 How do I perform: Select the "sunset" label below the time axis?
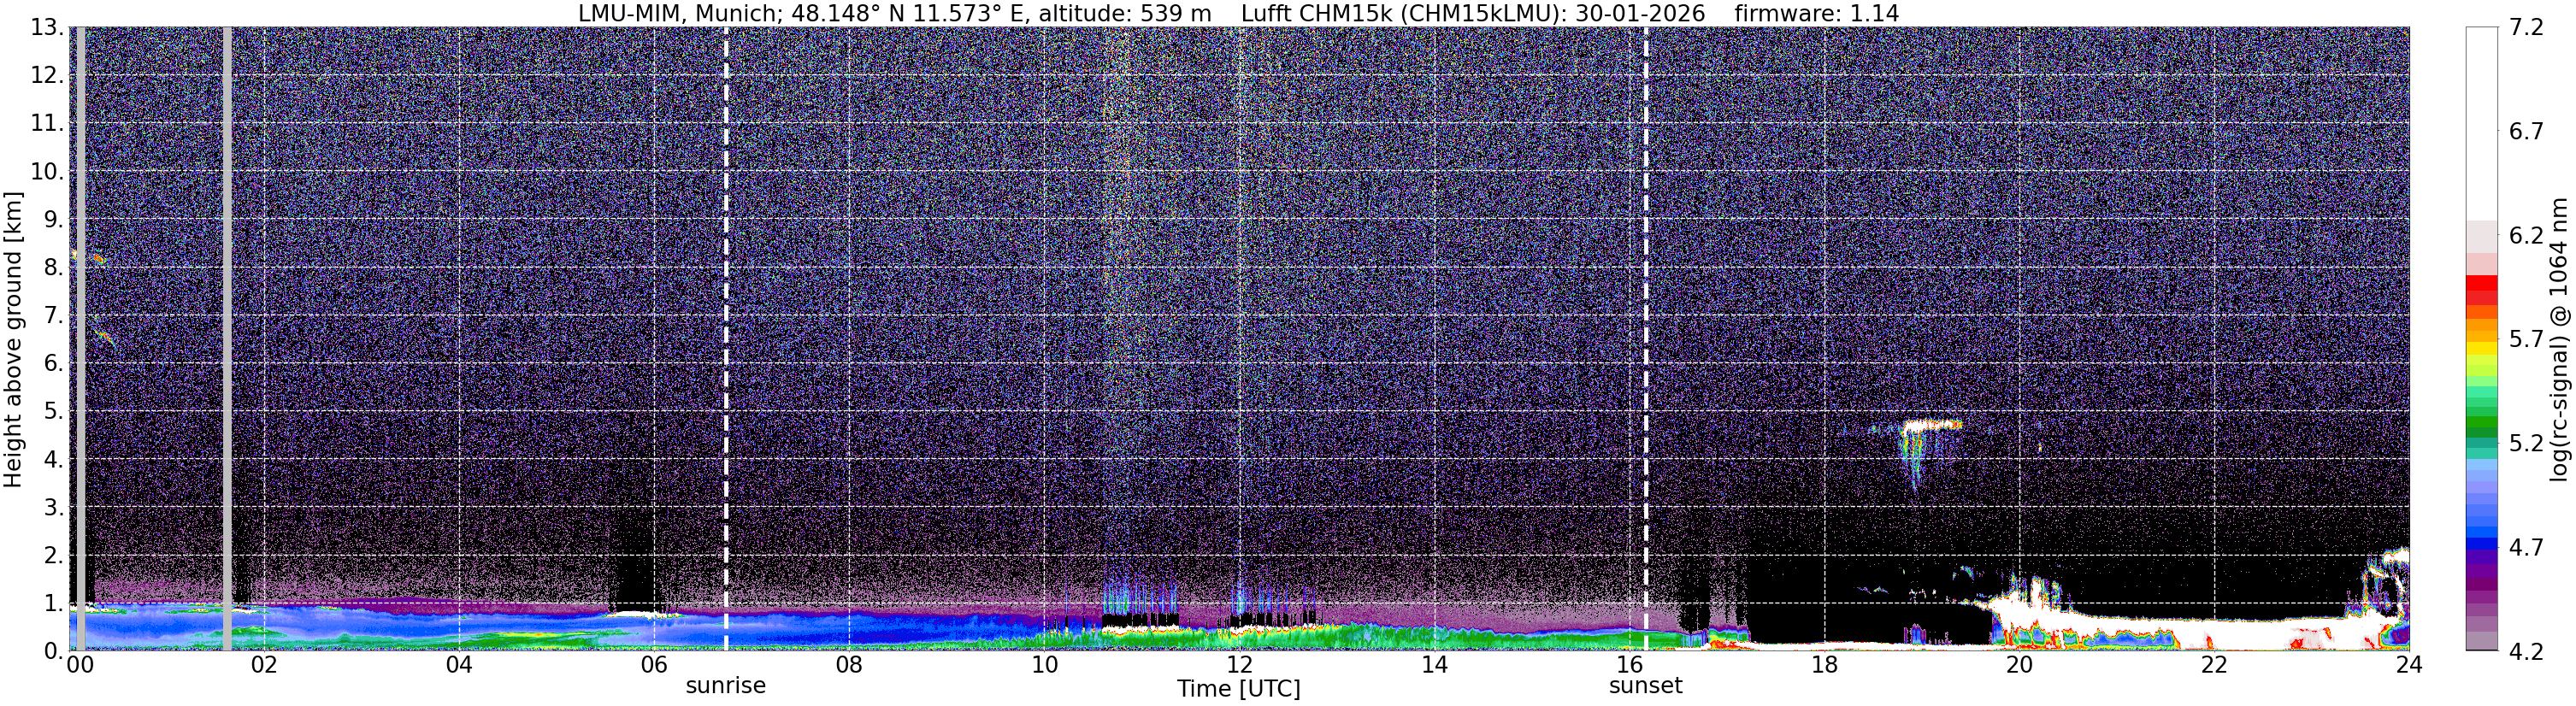(x=1645, y=686)
